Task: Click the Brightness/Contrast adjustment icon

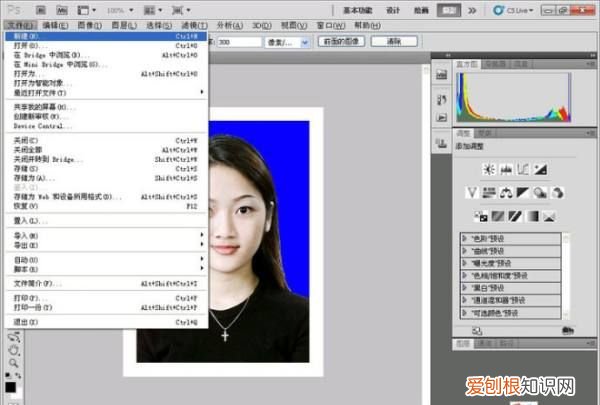Action: point(491,169)
